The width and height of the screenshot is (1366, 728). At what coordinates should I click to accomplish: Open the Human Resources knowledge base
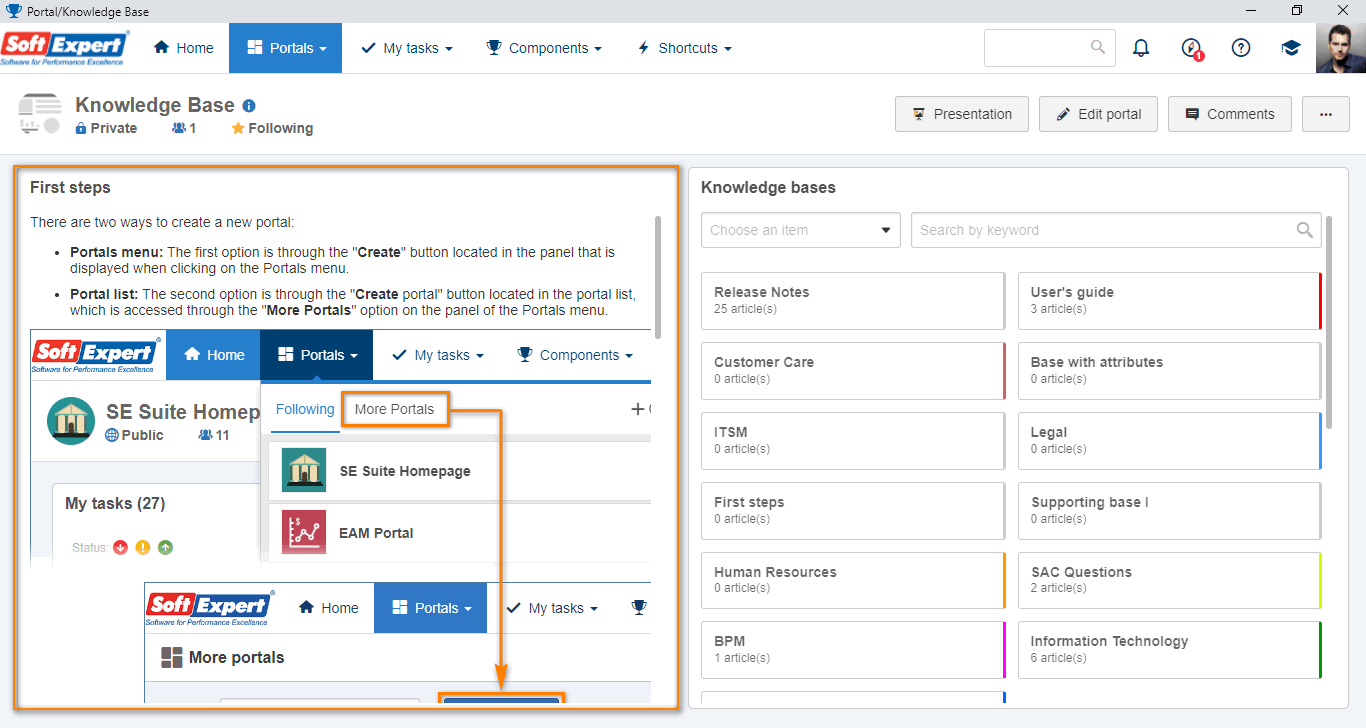tap(853, 581)
